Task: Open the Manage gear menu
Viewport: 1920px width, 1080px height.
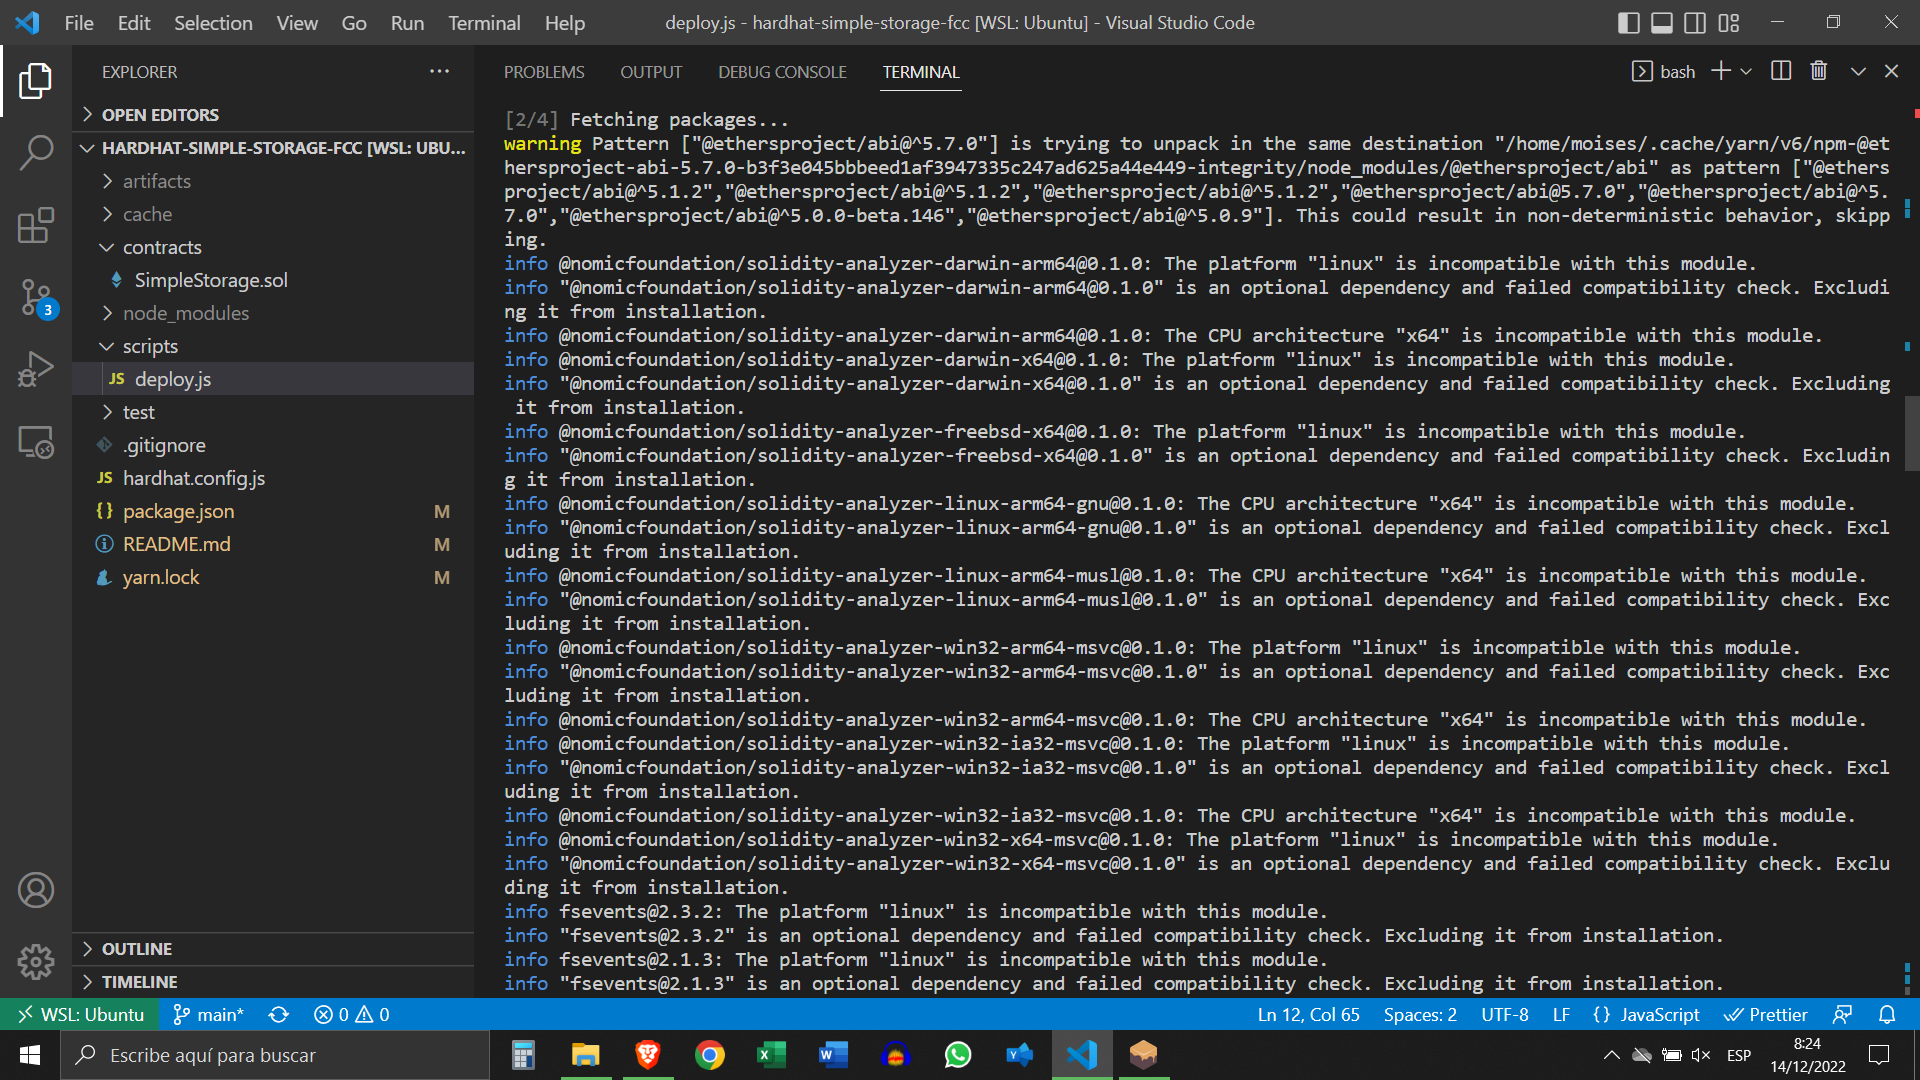Action: click(36, 962)
